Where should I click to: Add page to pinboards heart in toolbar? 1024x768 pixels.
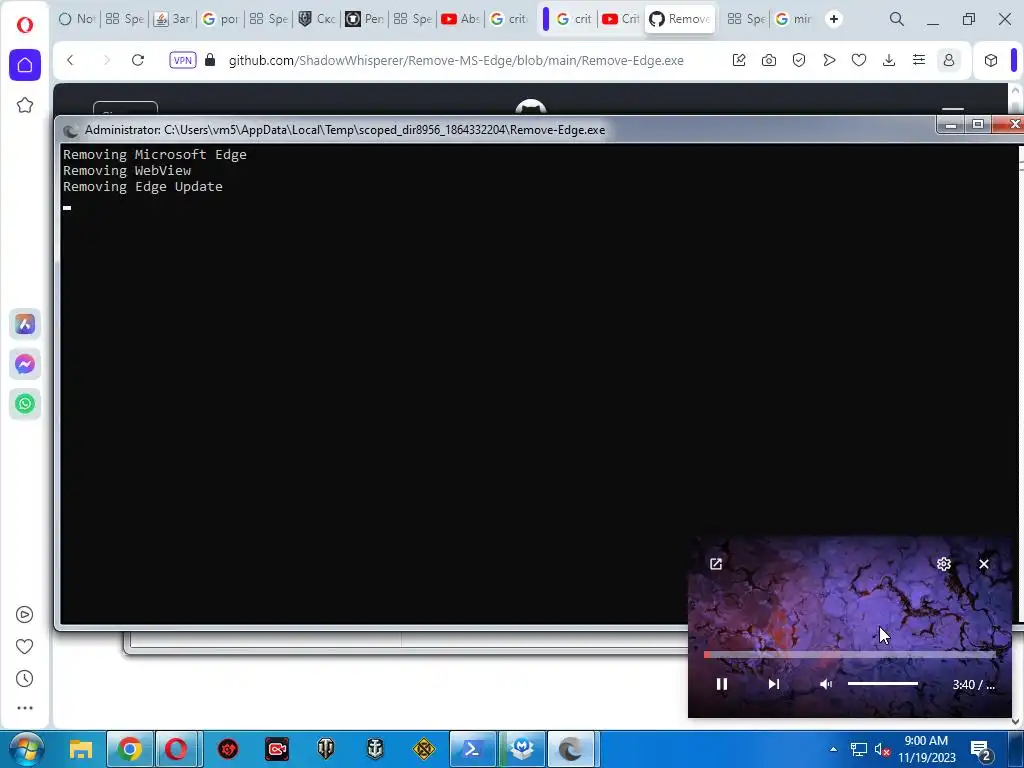pos(859,60)
